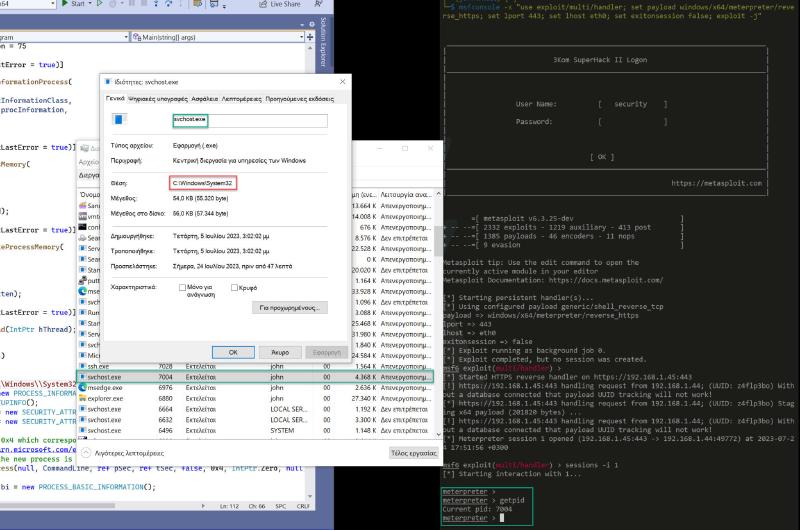Click the Task Manager scroll up arrow

(438, 194)
